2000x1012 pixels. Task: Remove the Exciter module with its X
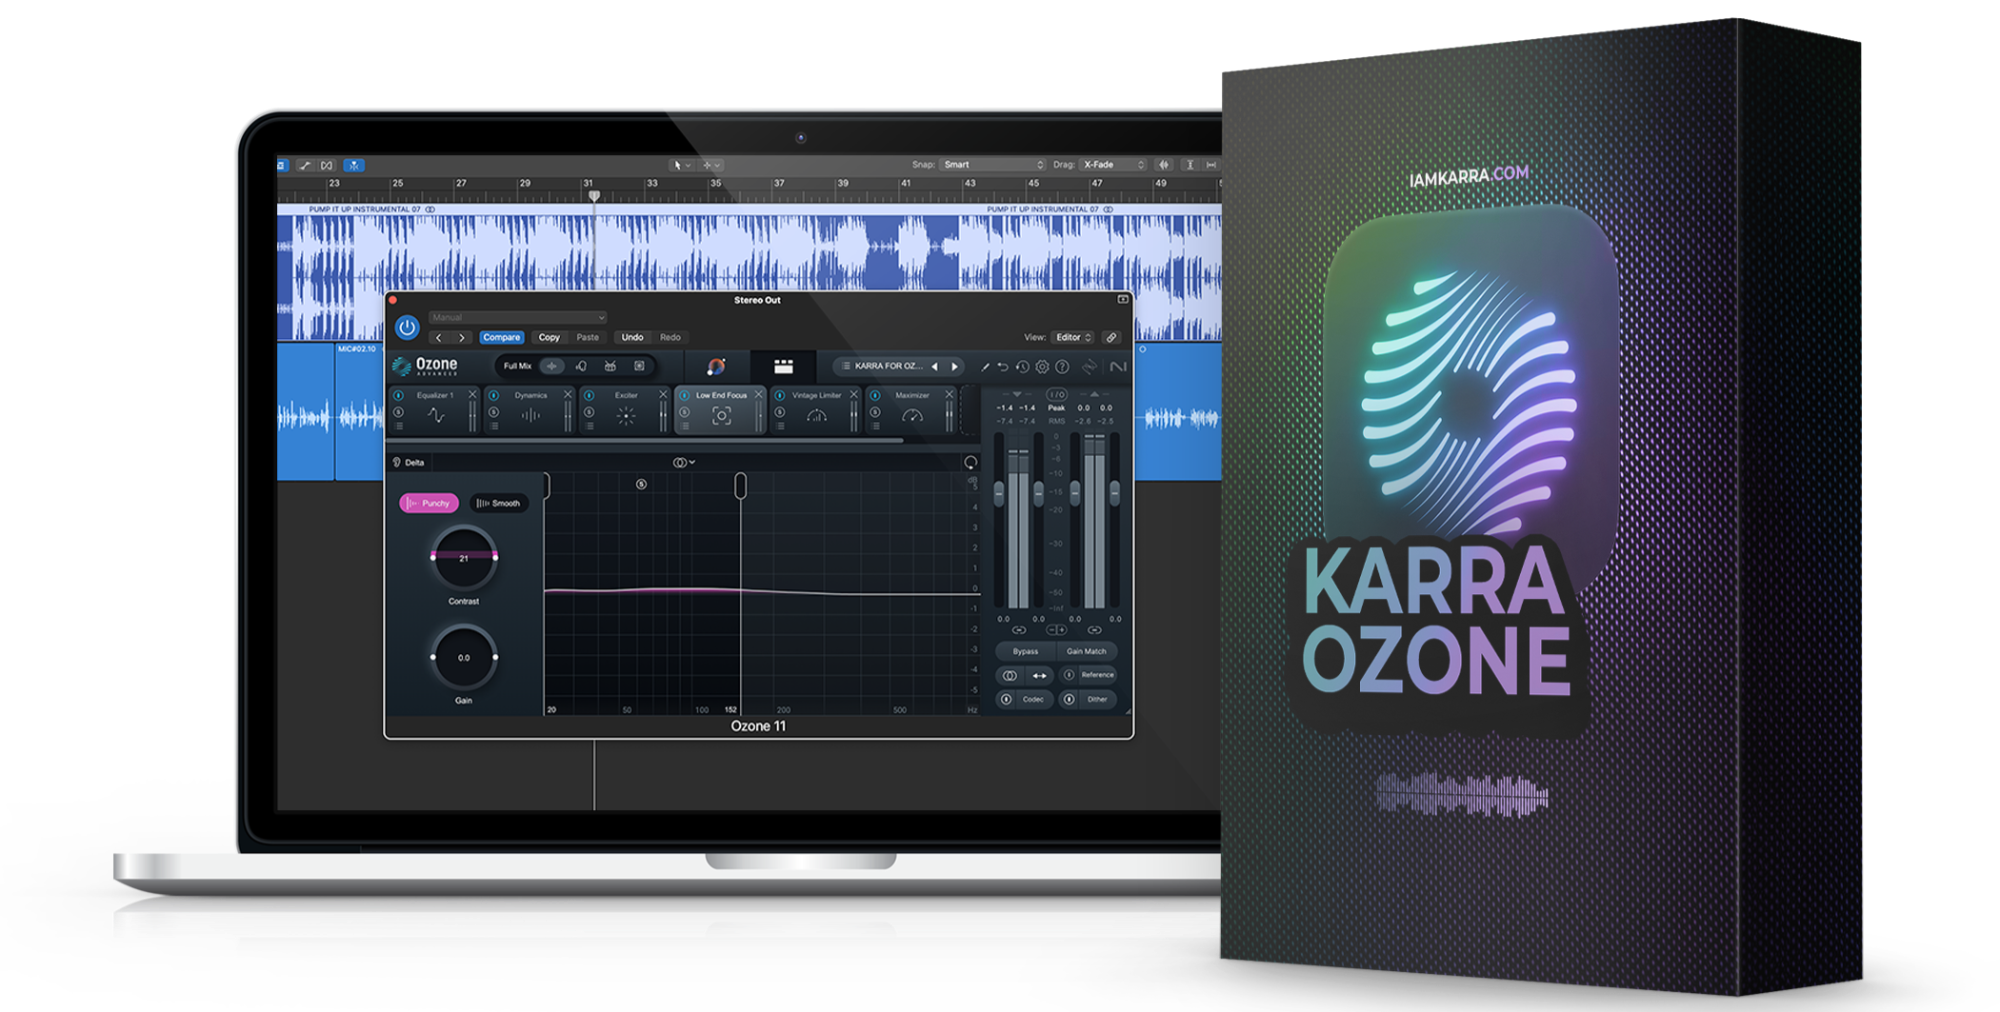(662, 395)
